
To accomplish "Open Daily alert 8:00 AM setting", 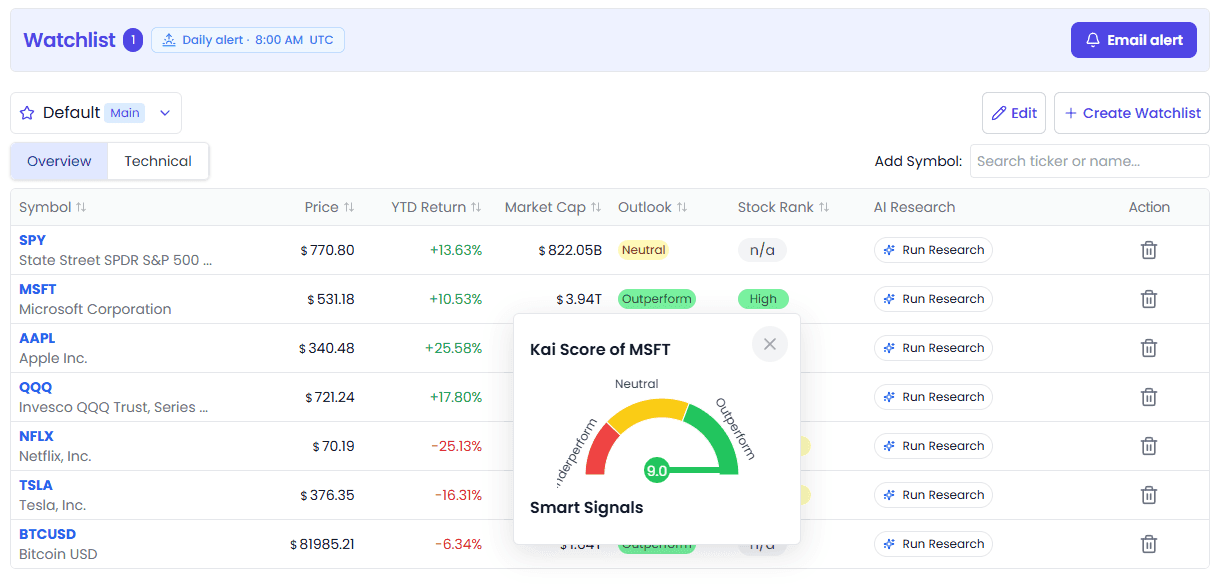I will coord(248,40).
